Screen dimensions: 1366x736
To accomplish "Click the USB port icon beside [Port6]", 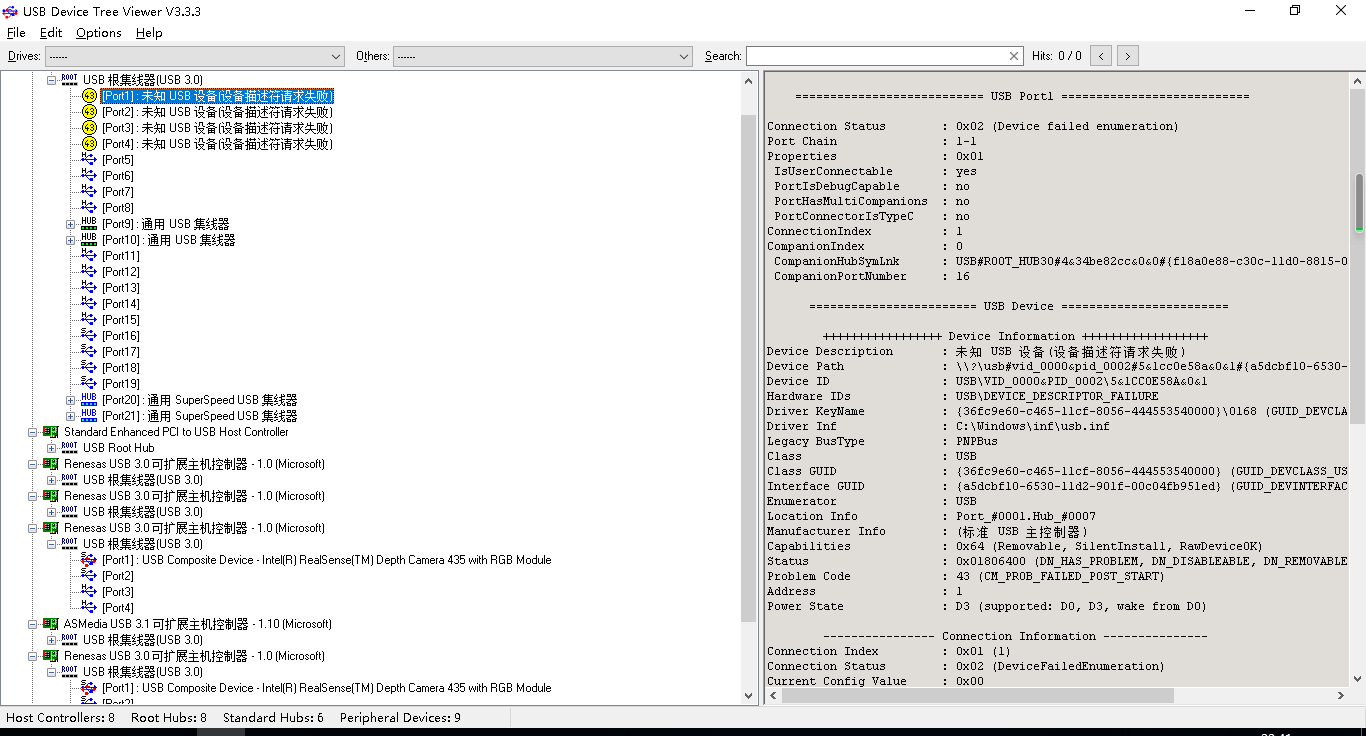I will (x=89, y=176).
